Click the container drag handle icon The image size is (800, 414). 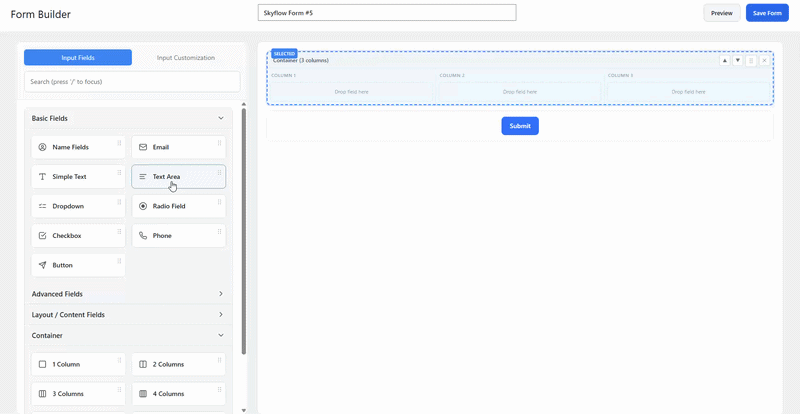click(751, 61)
